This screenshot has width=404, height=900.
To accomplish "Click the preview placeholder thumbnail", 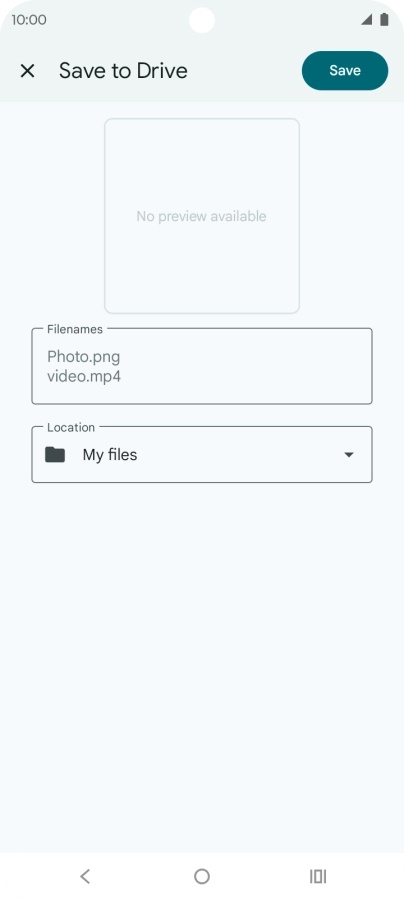I will coord(202,216).
